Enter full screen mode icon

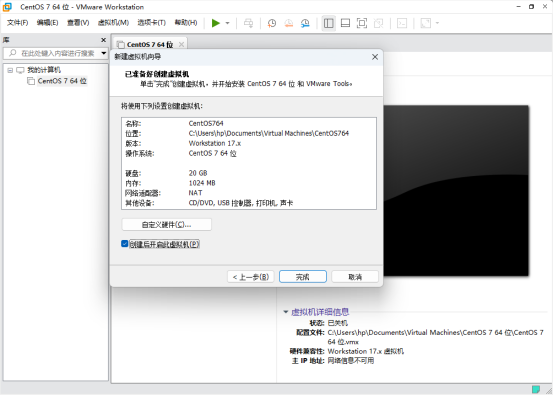(x=362, y=23)
